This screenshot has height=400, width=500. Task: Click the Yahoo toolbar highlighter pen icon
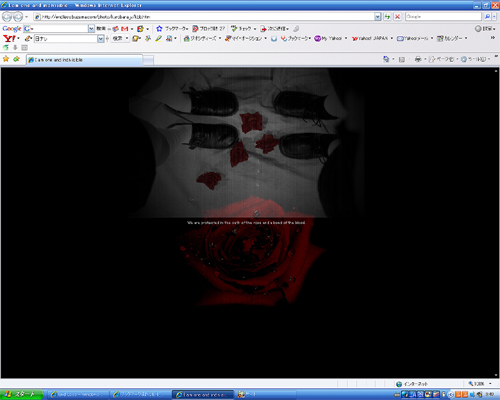click(158, 38)
